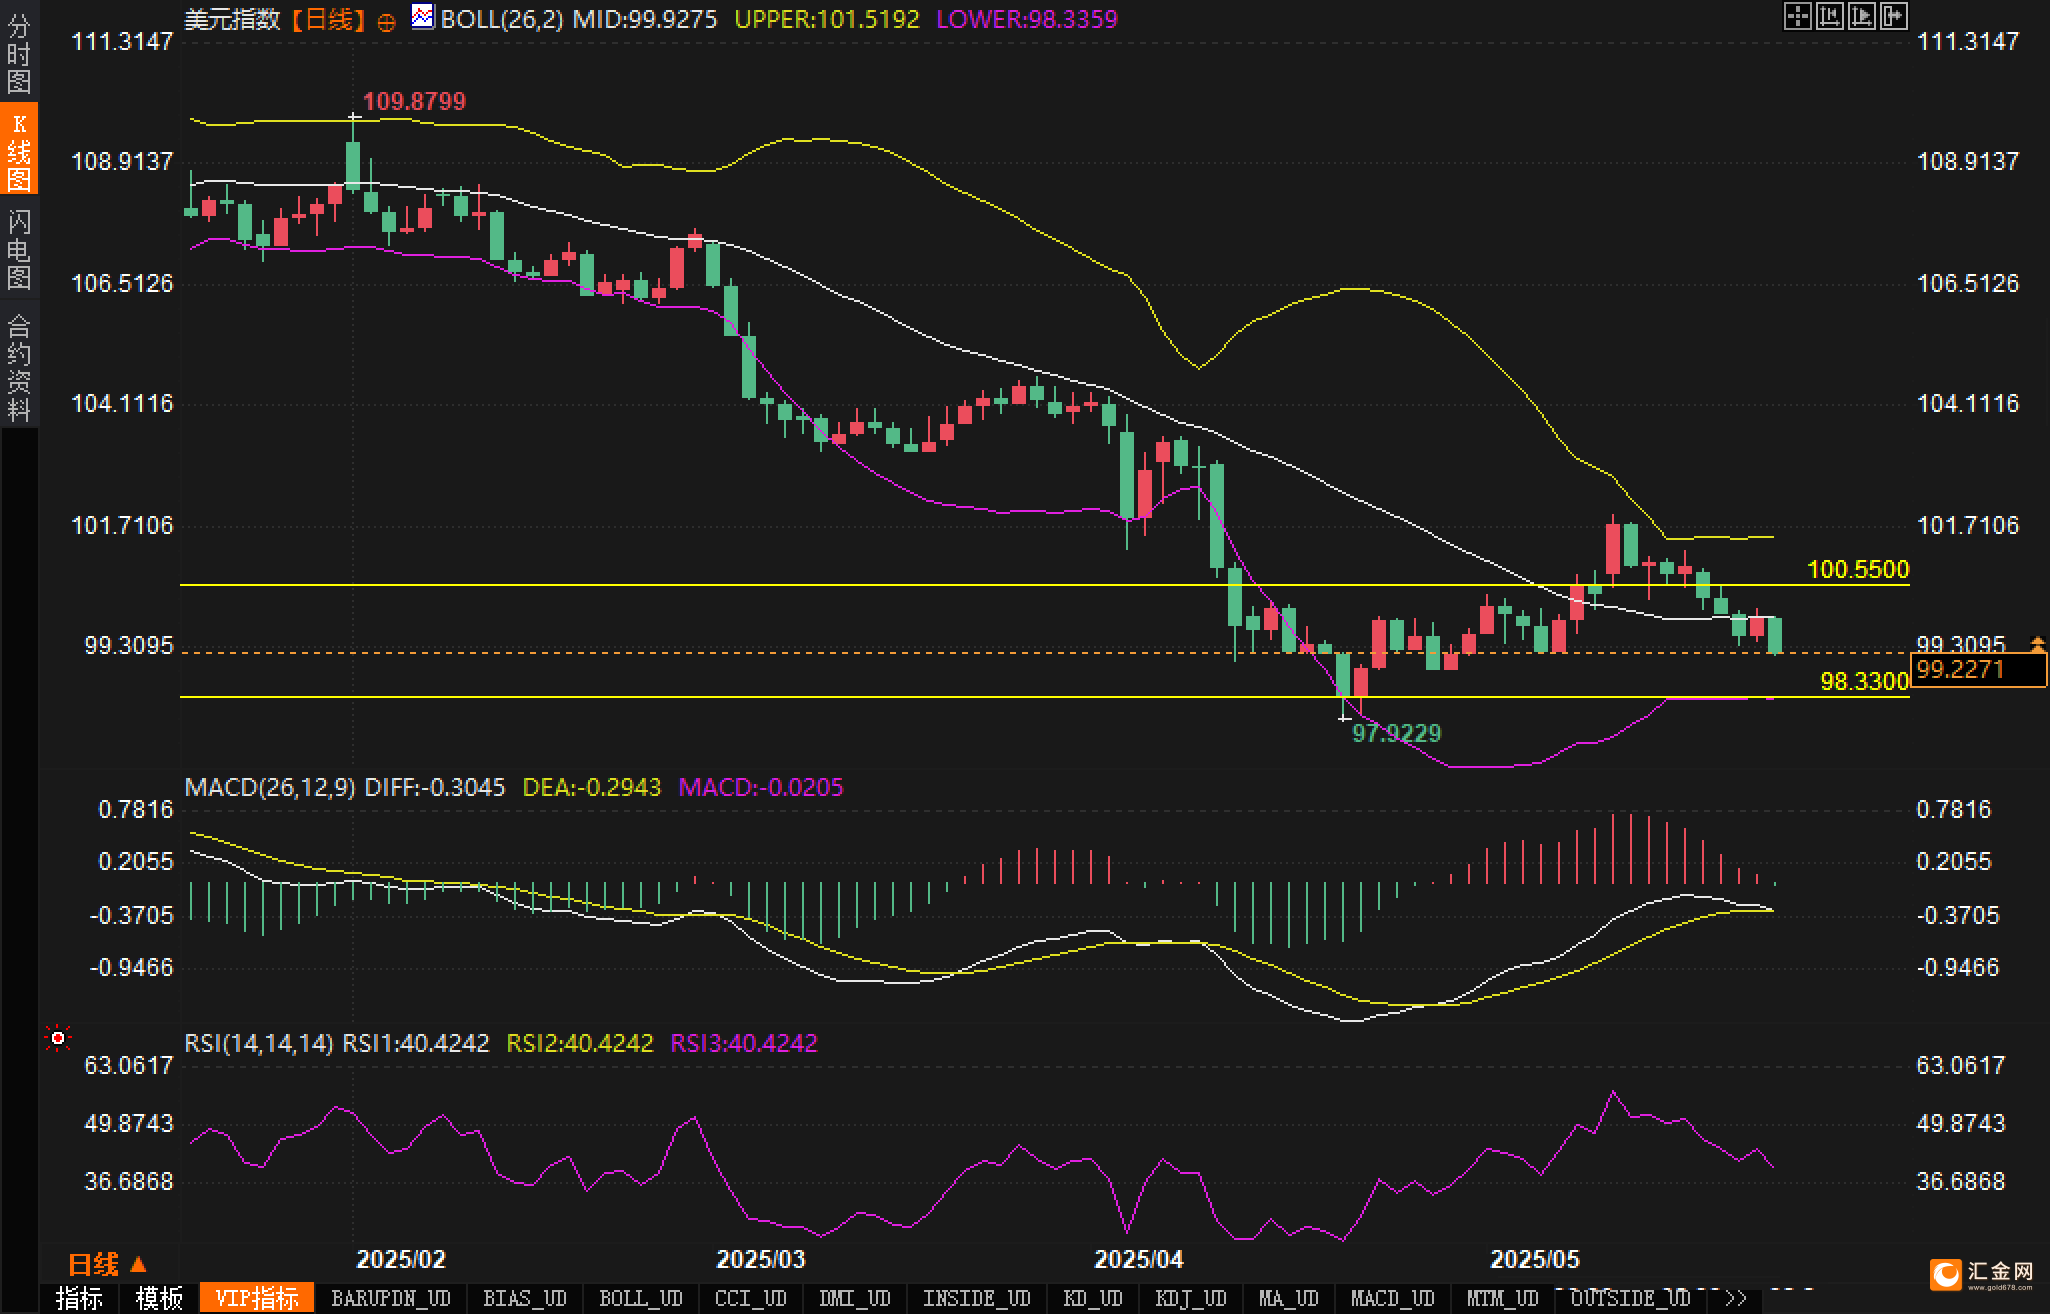Click the RSI3:40.4242 value

click(x=744, y=1043)
